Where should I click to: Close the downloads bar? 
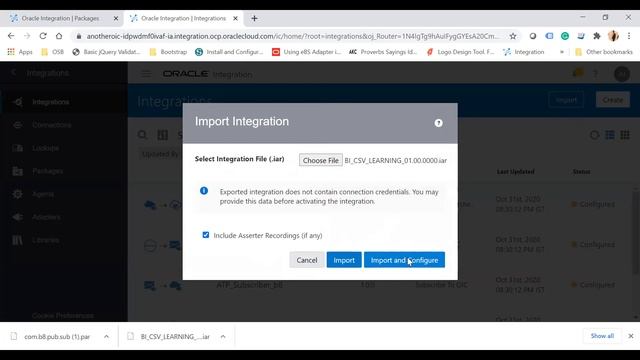(x=631, y=336)
